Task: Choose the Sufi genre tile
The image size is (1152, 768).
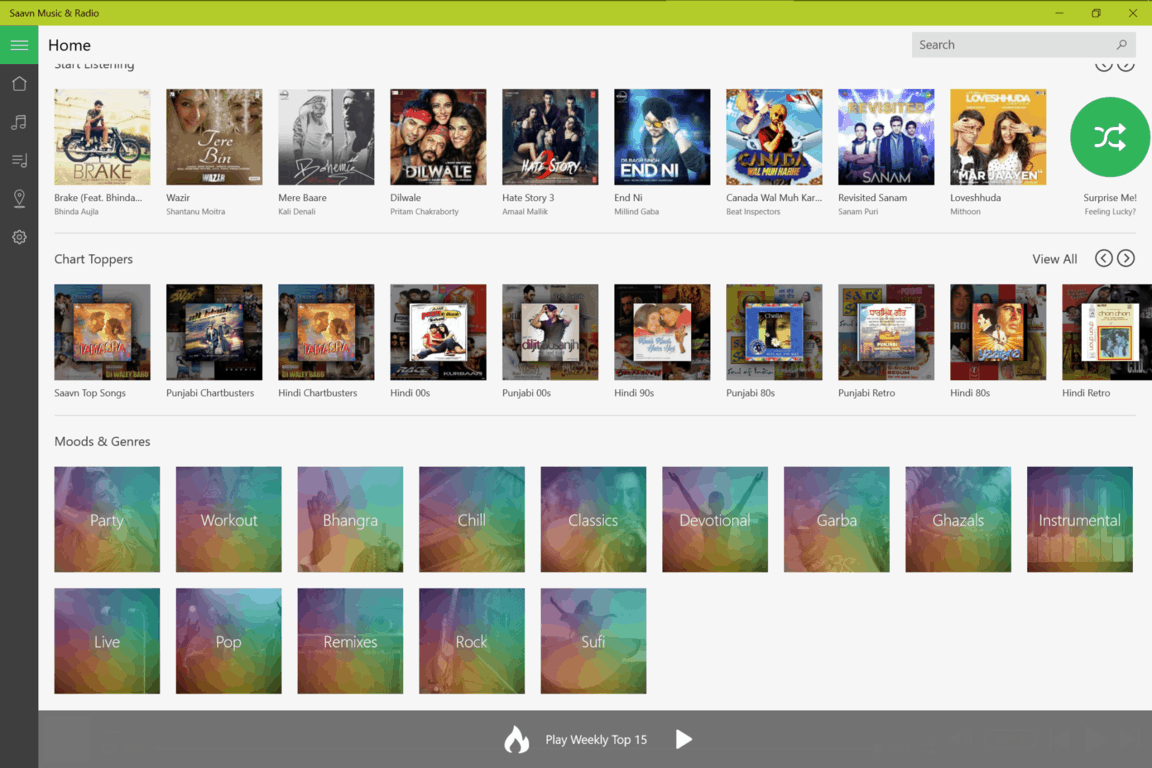Action: pos(594,641)
